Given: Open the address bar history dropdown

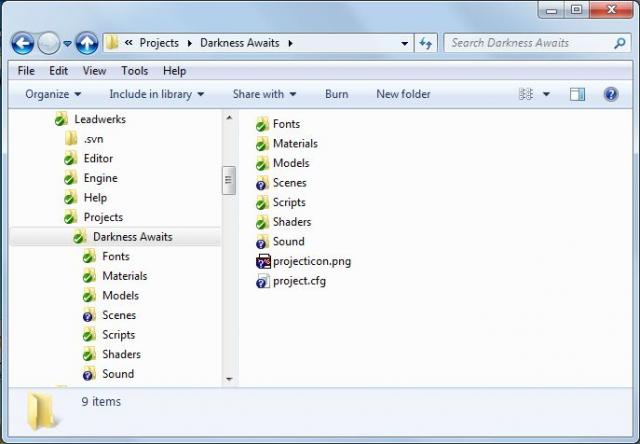Looking at the screenshot, I should [404, 43].
